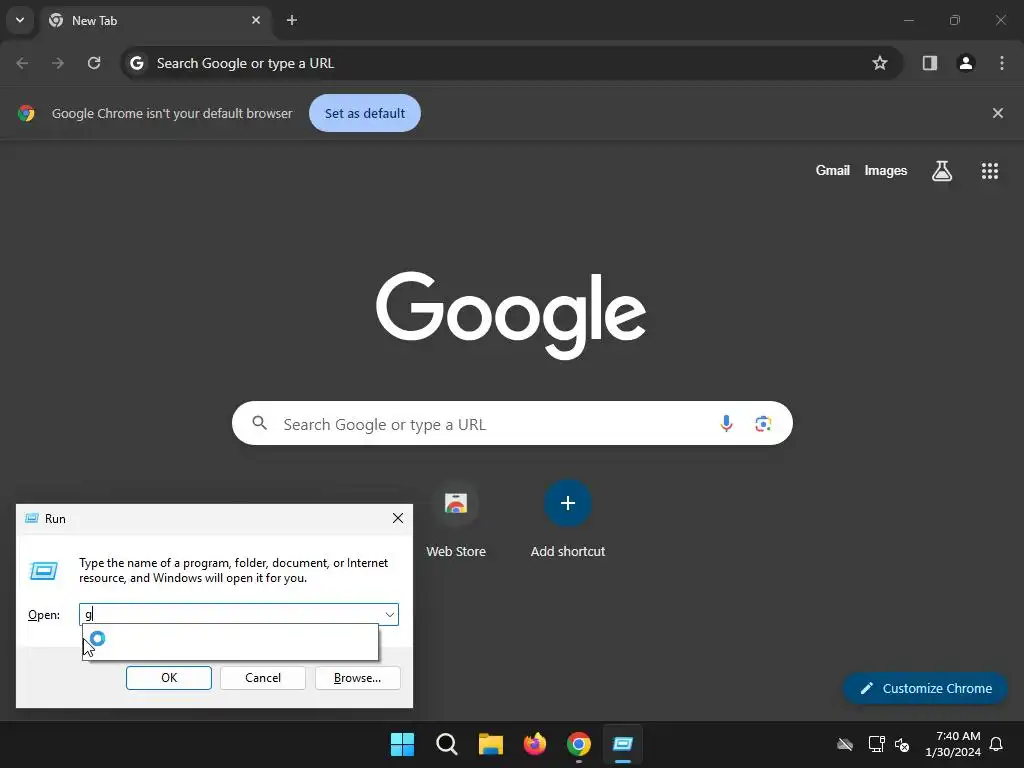Switch to Chrome in the taskbar
Screen dimensions: 1024x768
click(579, 744)
